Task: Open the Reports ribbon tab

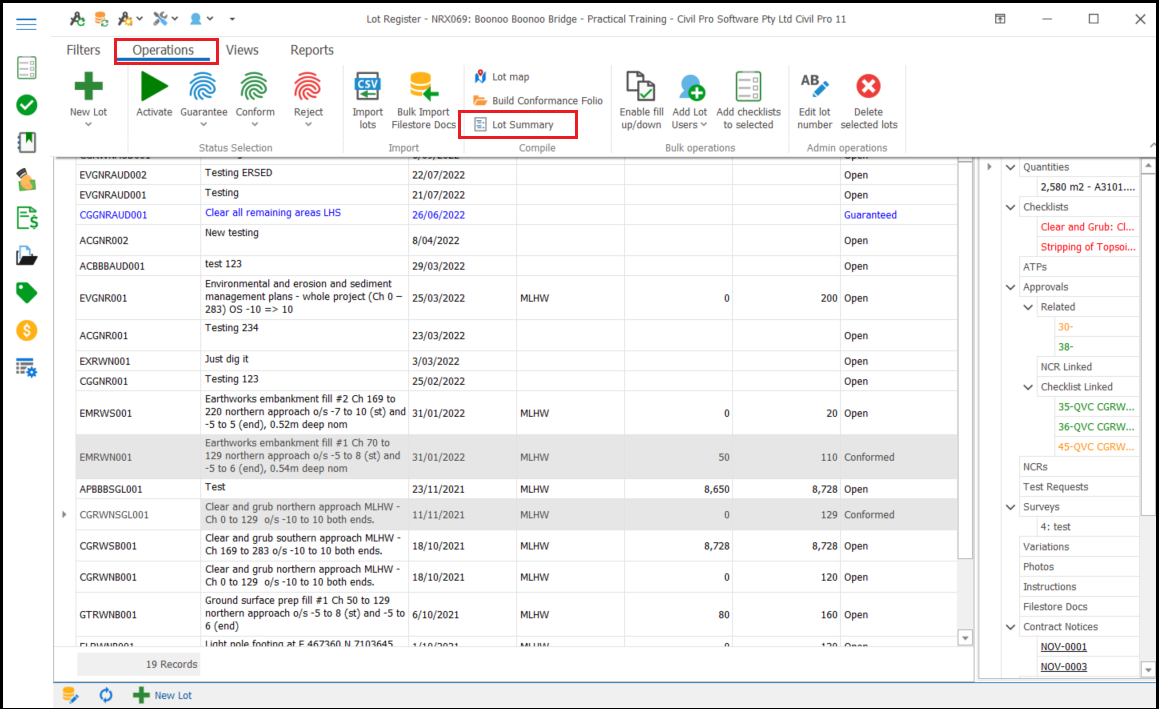Action: pyautogui.click(x=312, y=50)
